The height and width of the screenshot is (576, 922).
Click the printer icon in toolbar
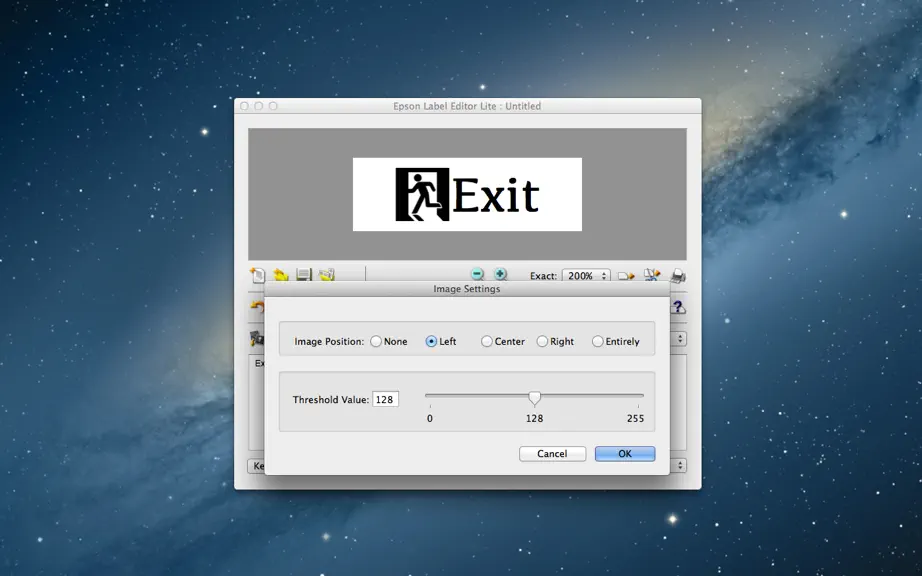[x=678, y=275]
